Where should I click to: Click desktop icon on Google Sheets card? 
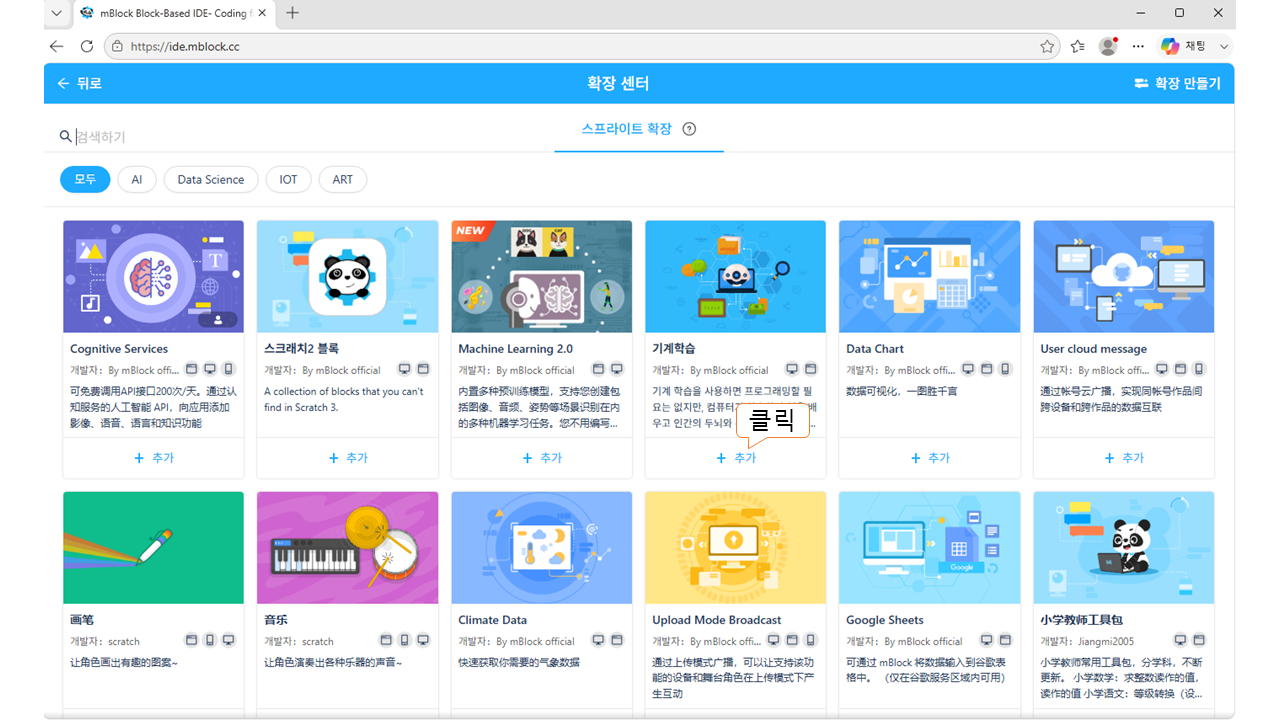point(986,641)
